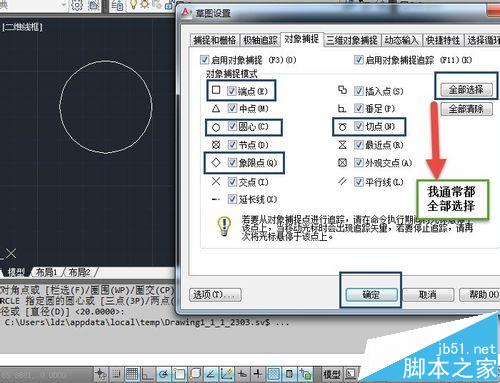The image size is (500, 383).
Task: Switch to 模型 layout tab below canvas
Action: (x=16, y=273)
